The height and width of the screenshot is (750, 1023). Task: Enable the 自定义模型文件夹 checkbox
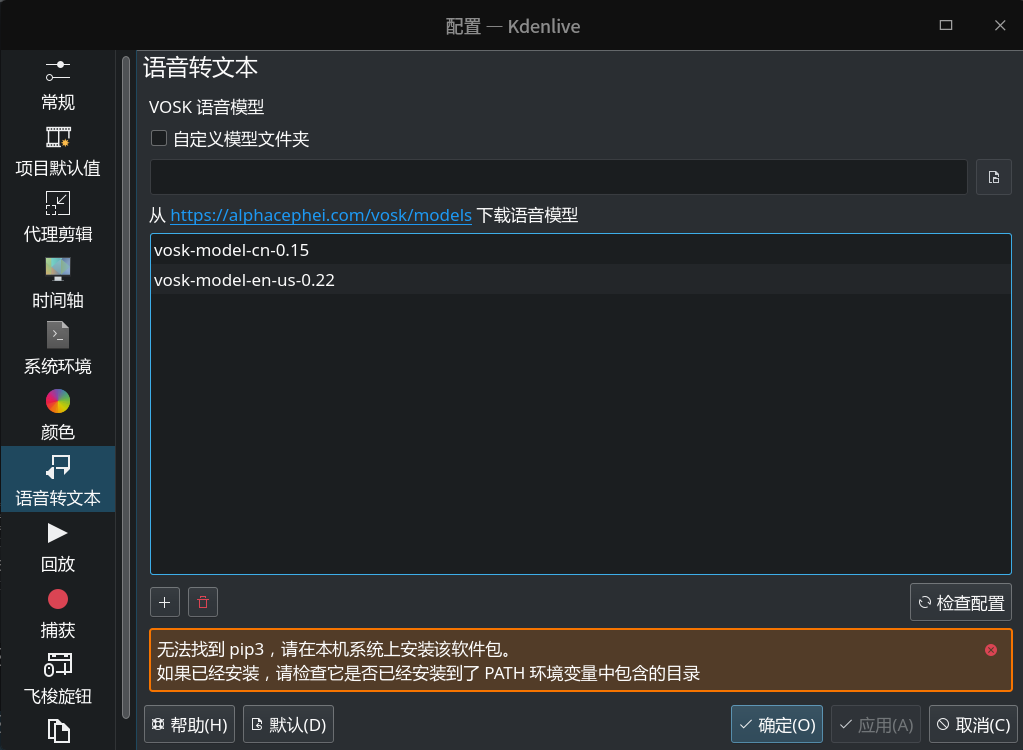[x=158, y=138]
